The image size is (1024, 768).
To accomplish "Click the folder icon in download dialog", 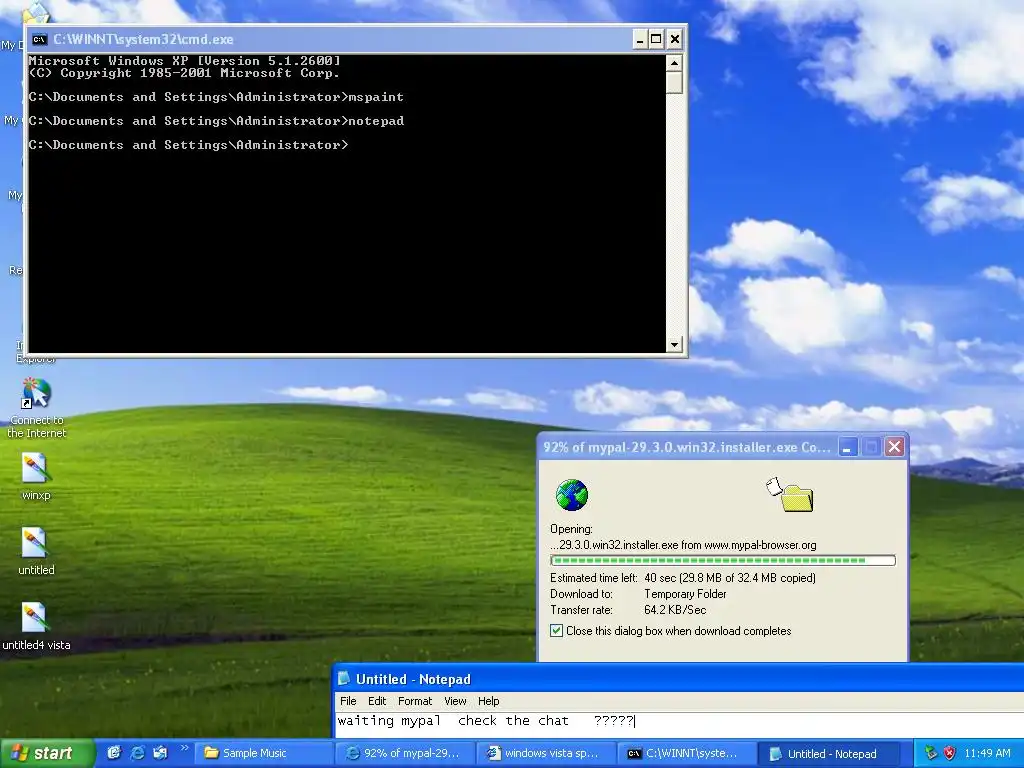I will pyautogui.click(x=797, y=498).
